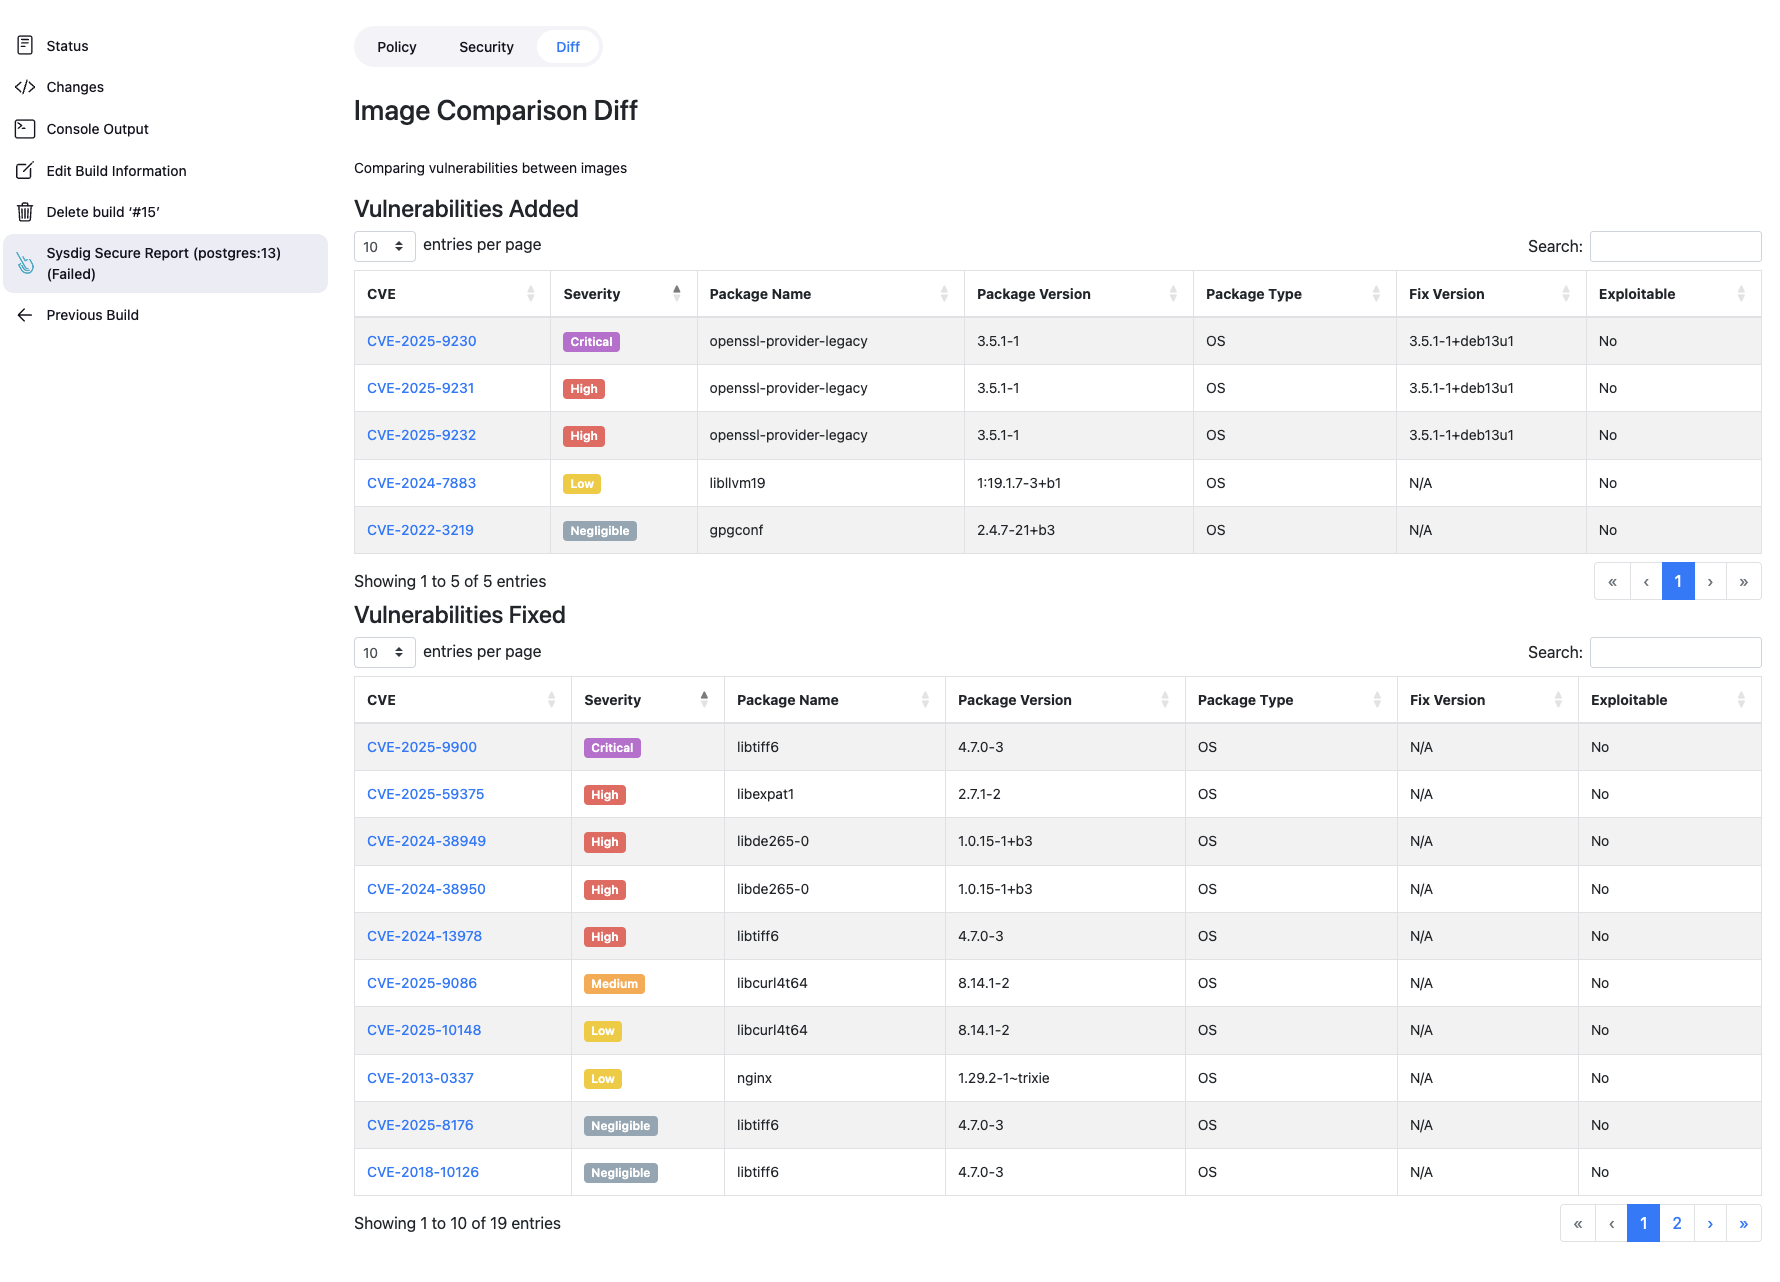The width and height of the screenshot is (1780, 1282).
Task: Go to page 2 of Vulnerabilities Fixed
Action: click(x=1677, y=1223)
